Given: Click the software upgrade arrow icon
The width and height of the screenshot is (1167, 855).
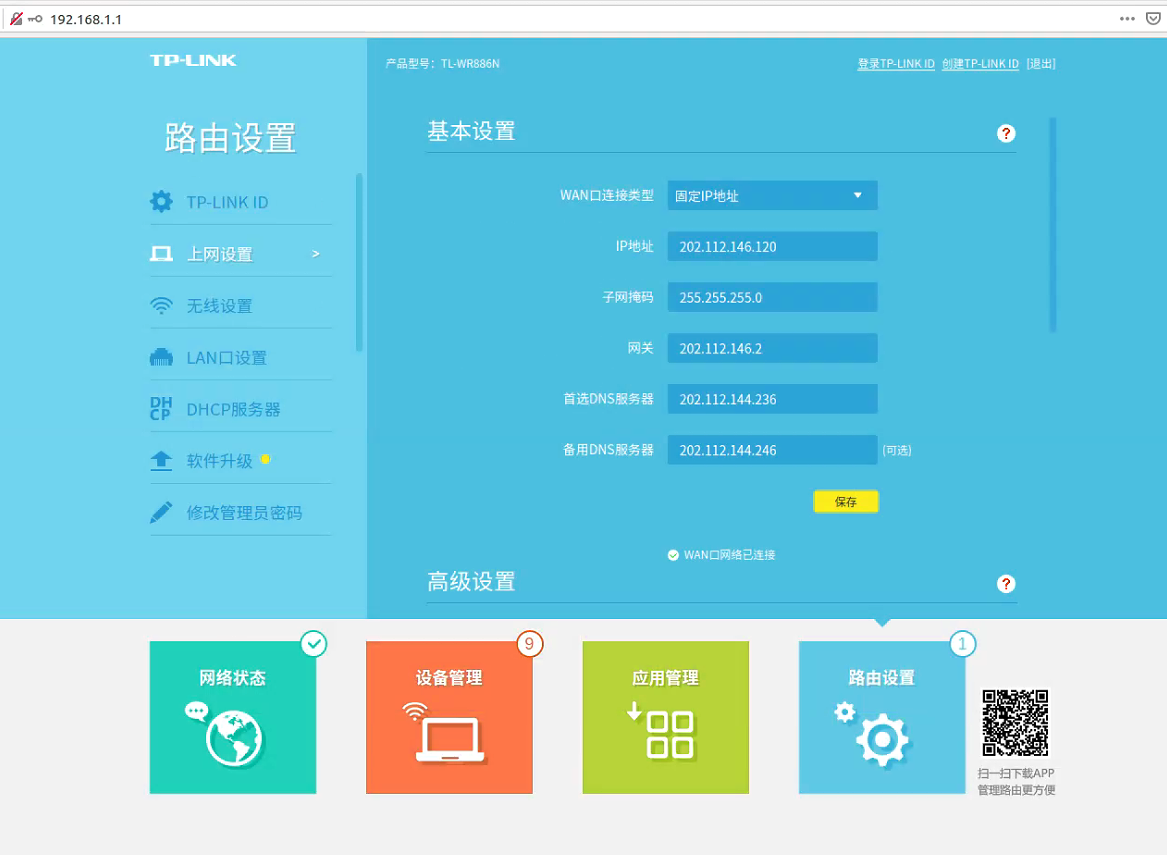Looking at the screenshot, I should tap(161, 461).
